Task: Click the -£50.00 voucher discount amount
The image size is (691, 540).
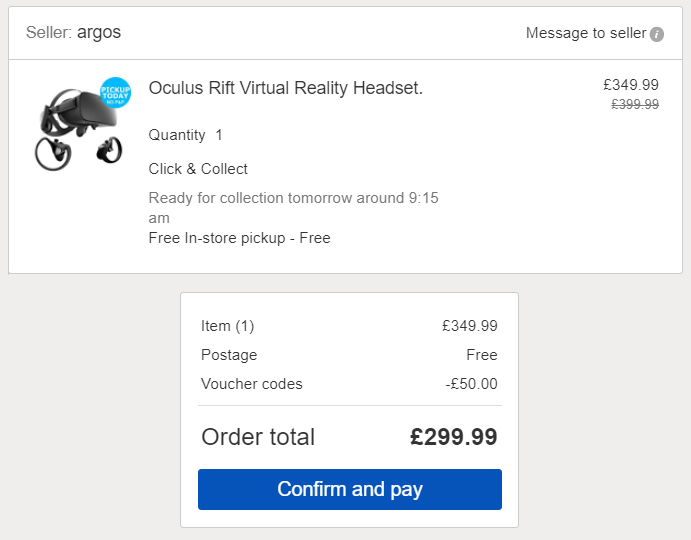Action: 471,384
